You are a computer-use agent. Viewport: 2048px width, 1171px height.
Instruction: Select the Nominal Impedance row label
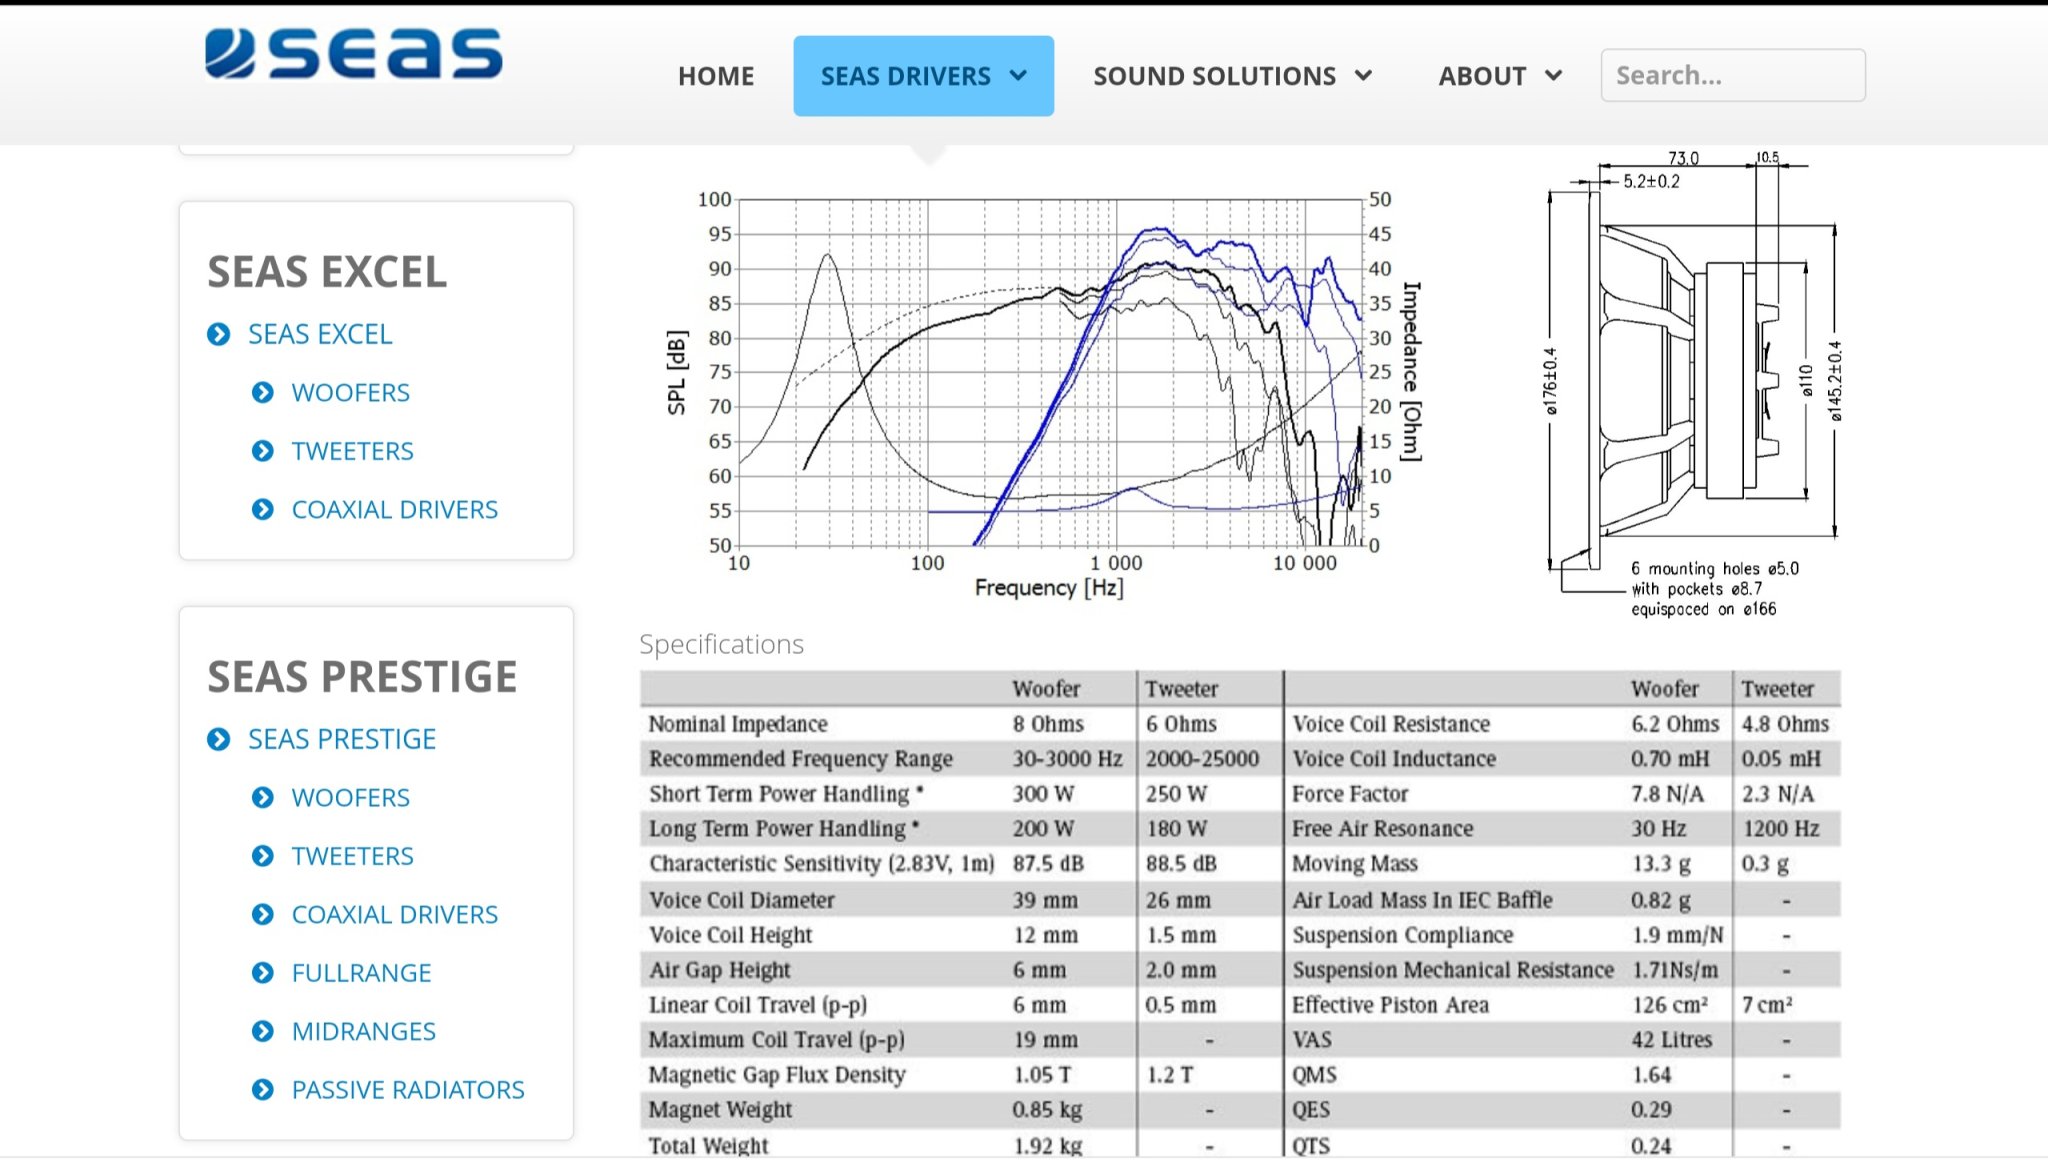[738, 724]
